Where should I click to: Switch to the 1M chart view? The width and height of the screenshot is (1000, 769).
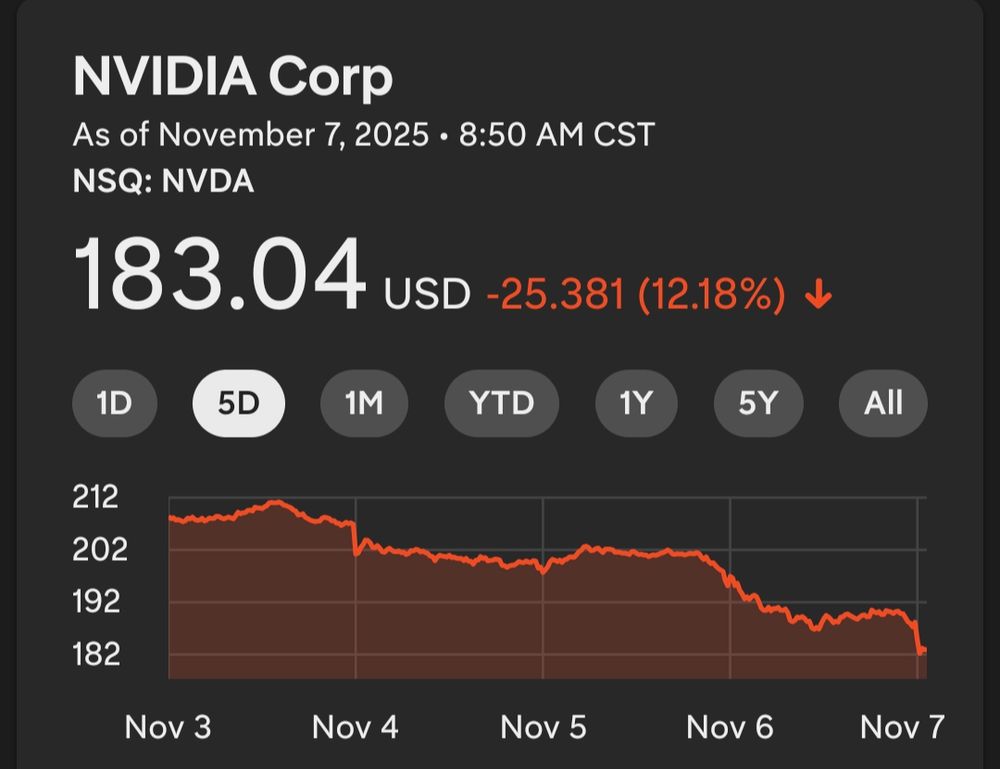click(x=364, y=403)
